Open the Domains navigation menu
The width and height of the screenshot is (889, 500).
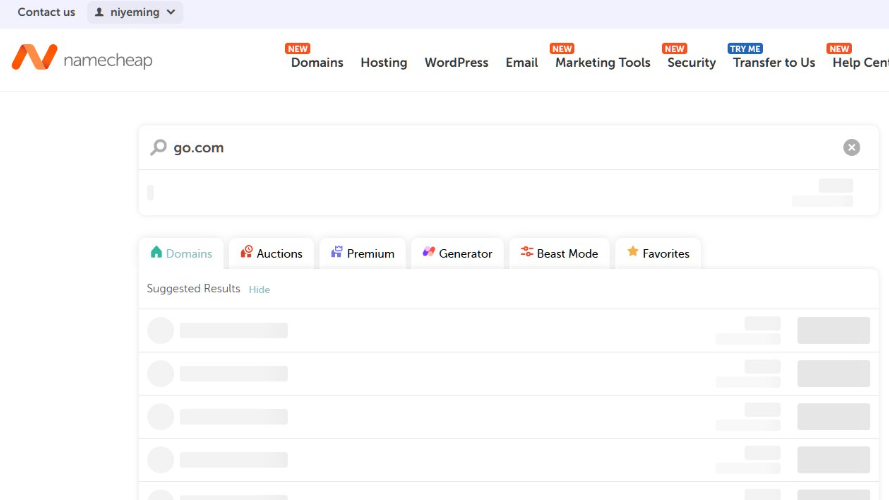pos(317,62)
